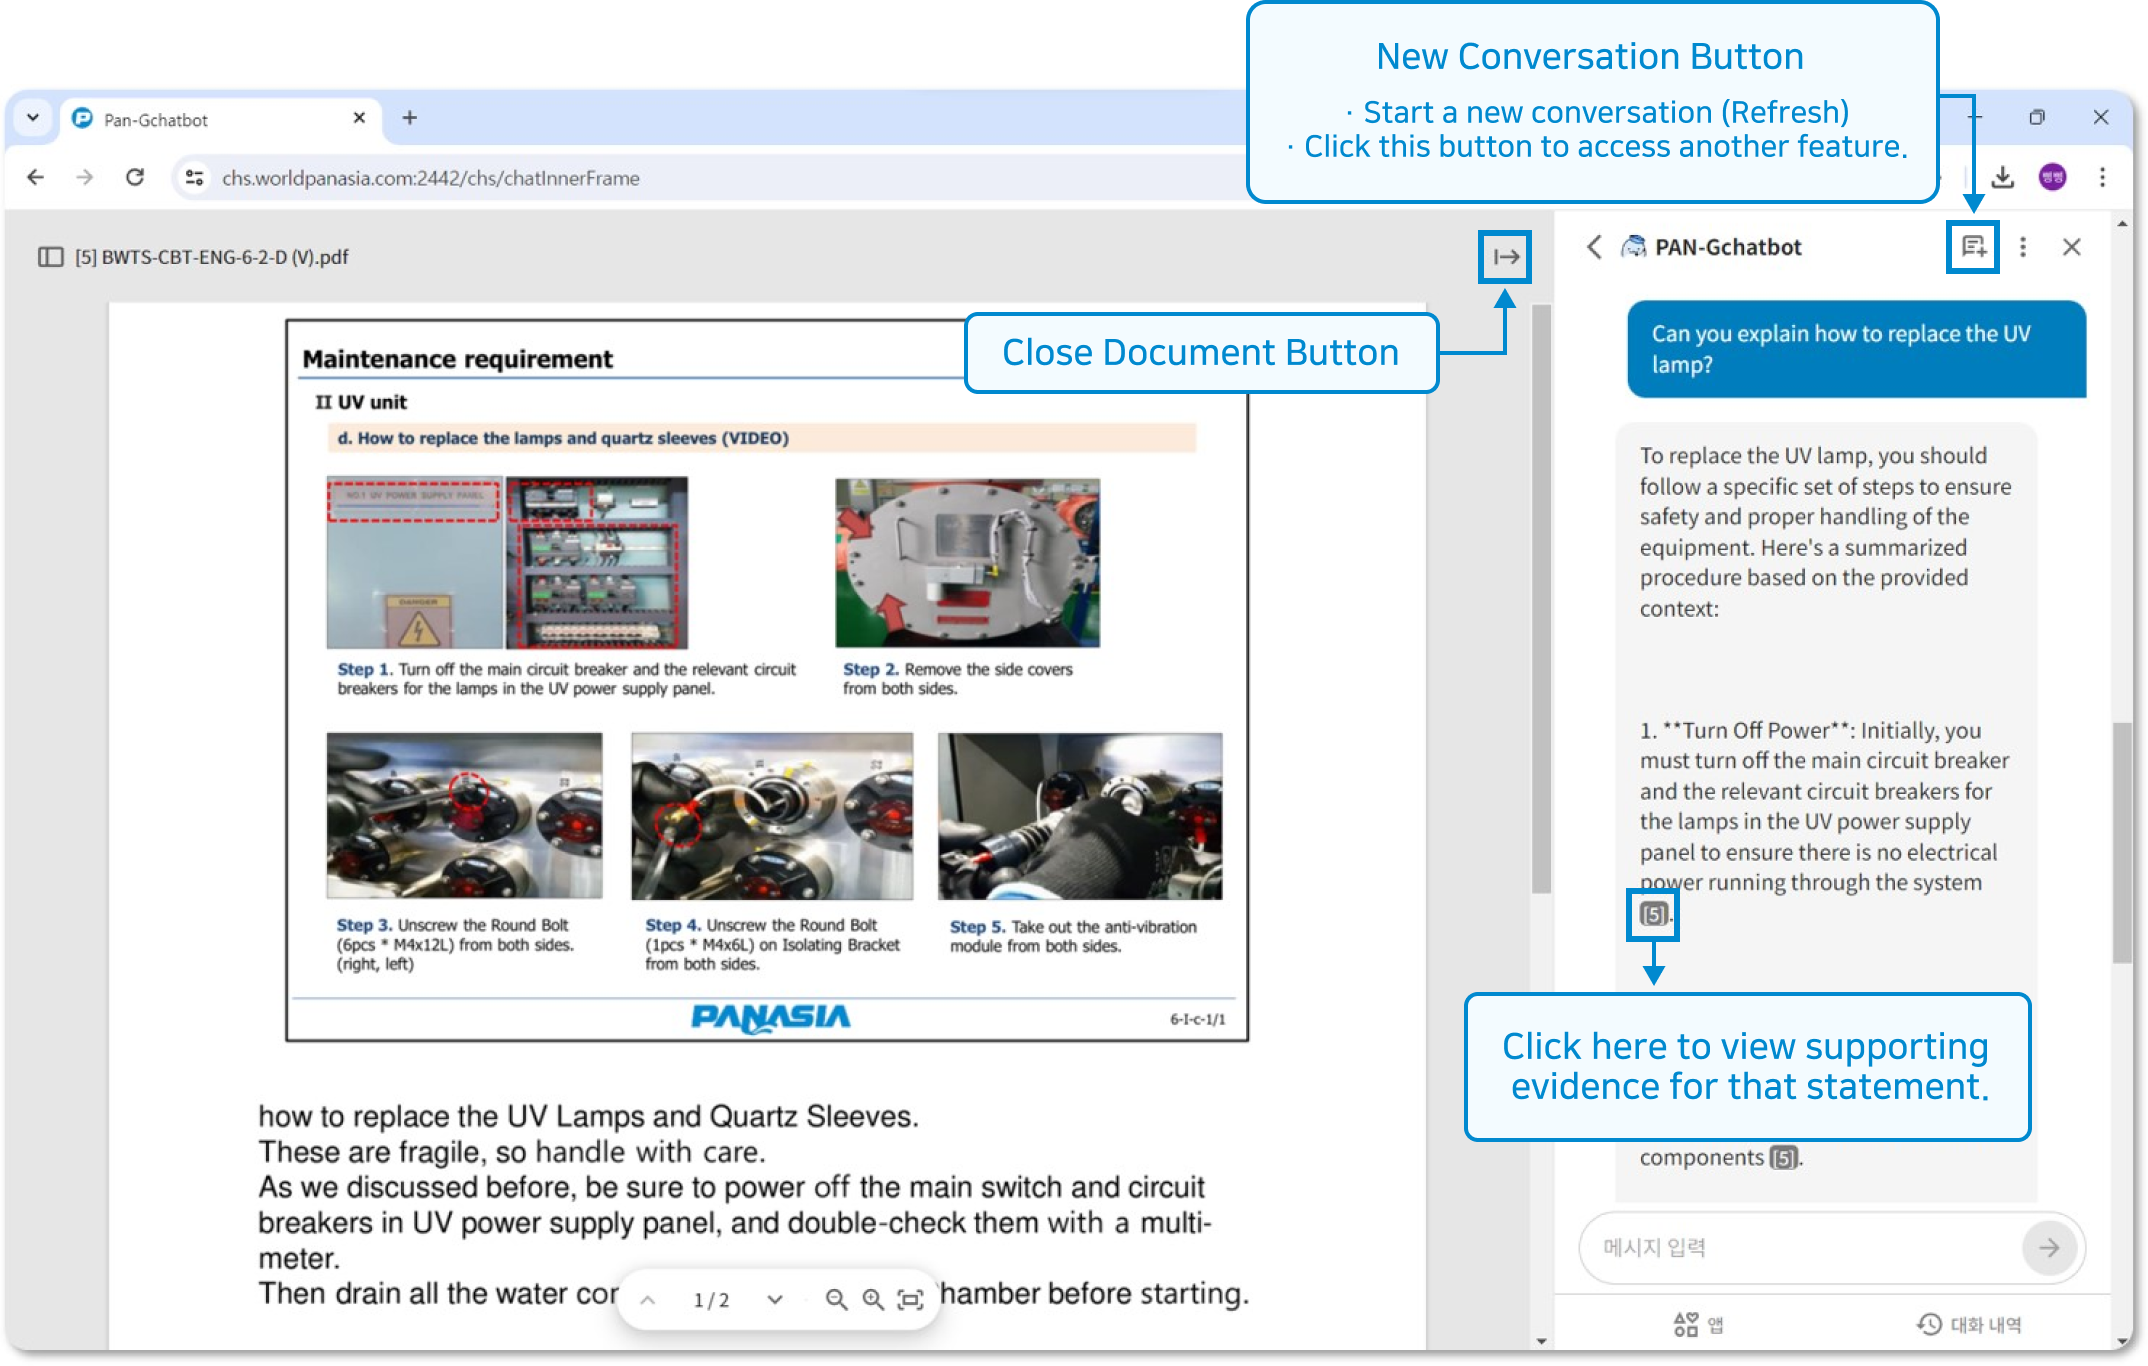The height and width of the screenshot is (1366, 2148).
Task: Toggle the PDF sidebar panel icon
Action: click(x=50, y=257)
